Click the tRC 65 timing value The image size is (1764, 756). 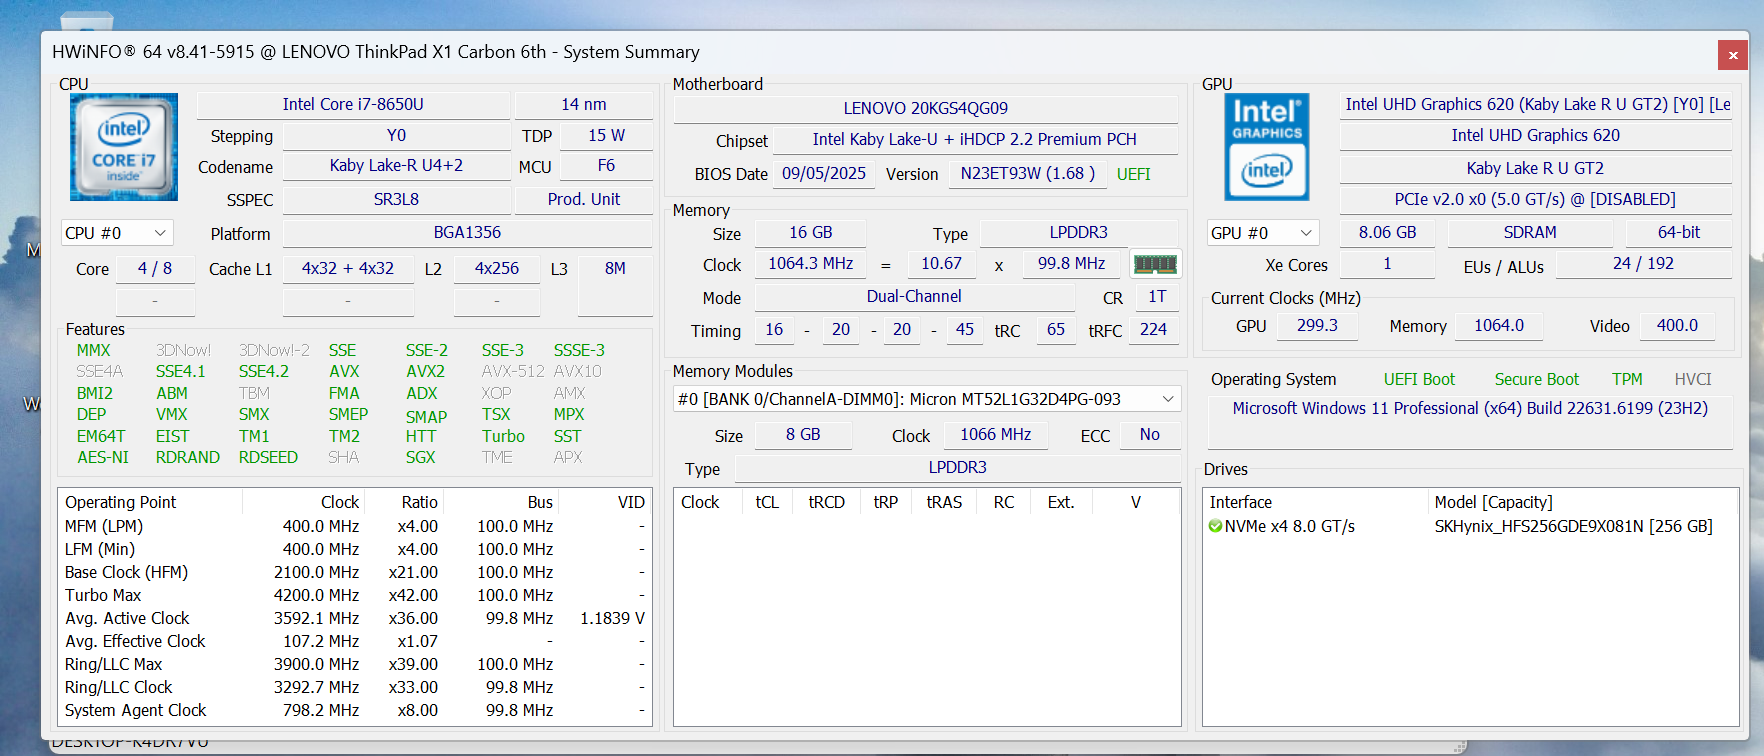(1056, 329)
